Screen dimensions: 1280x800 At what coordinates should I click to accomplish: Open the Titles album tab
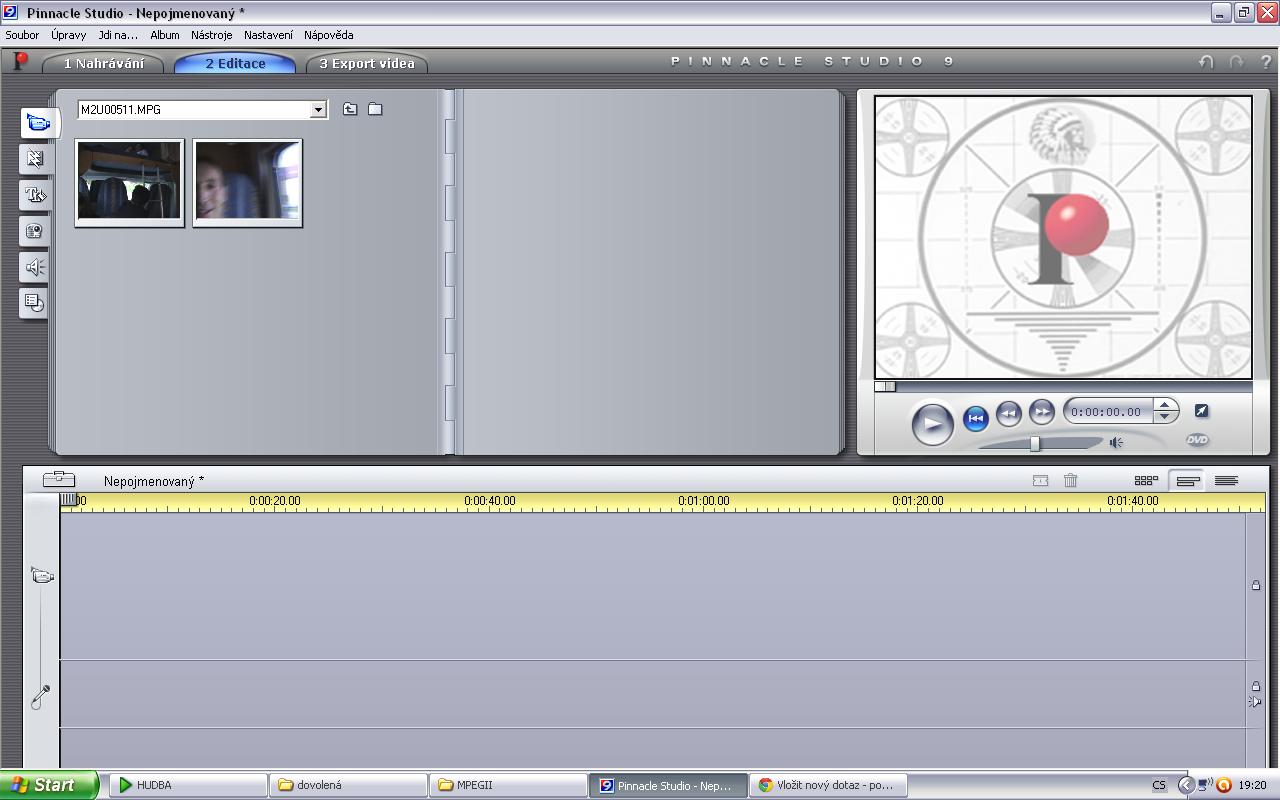coord(35,195)
